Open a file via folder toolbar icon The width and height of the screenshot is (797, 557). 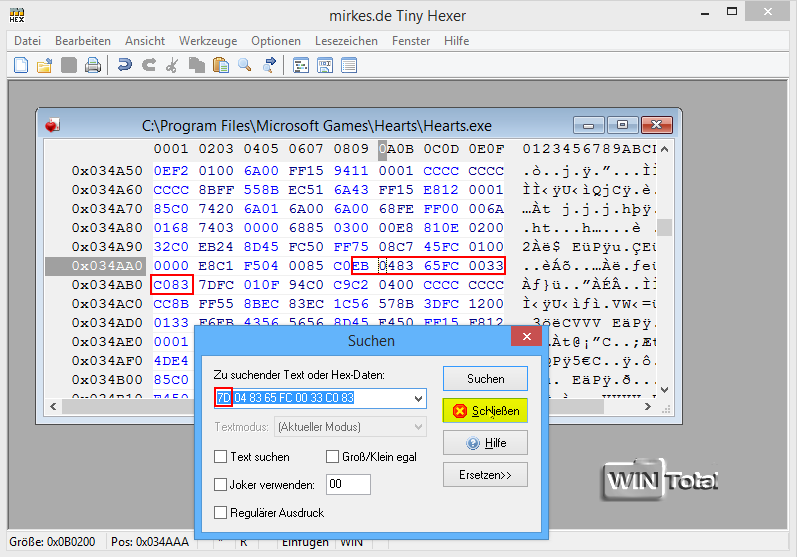pos(45,65)
